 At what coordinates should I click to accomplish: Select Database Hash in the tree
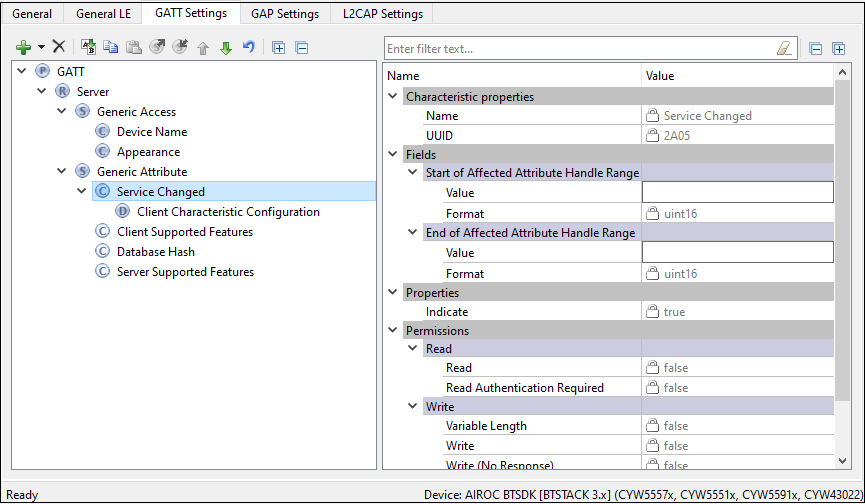pyautogui.click(x=155, y=252)
